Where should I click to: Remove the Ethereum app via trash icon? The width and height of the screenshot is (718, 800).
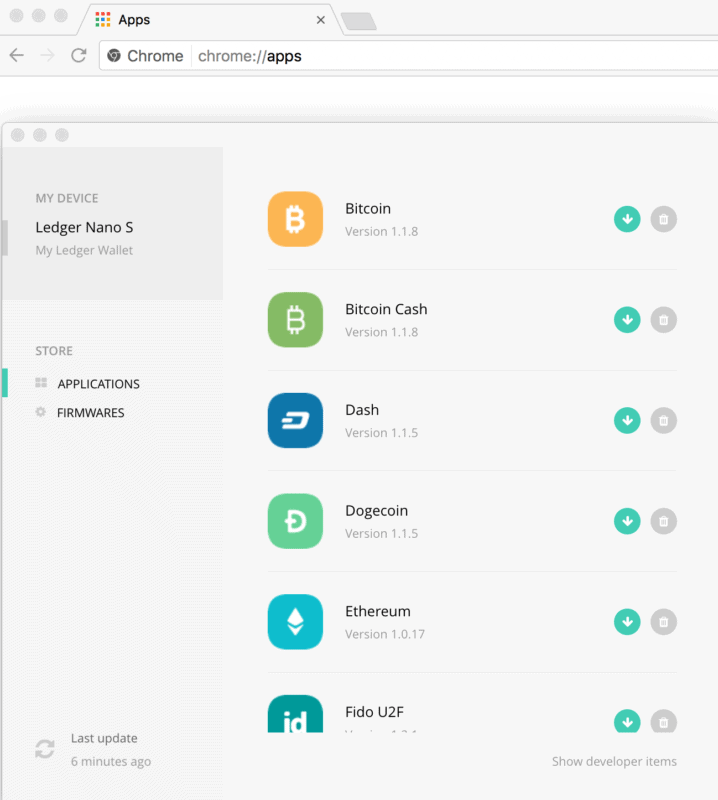coord(663,622)
